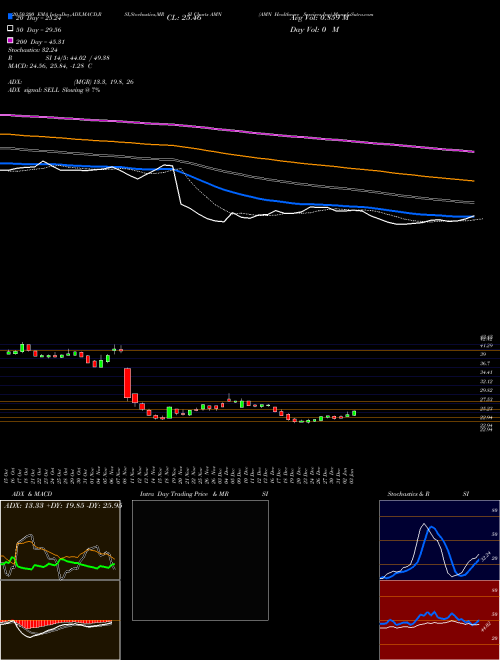
Task: Click the 'ADX signal: SELL' text
Action: (34, 90)
